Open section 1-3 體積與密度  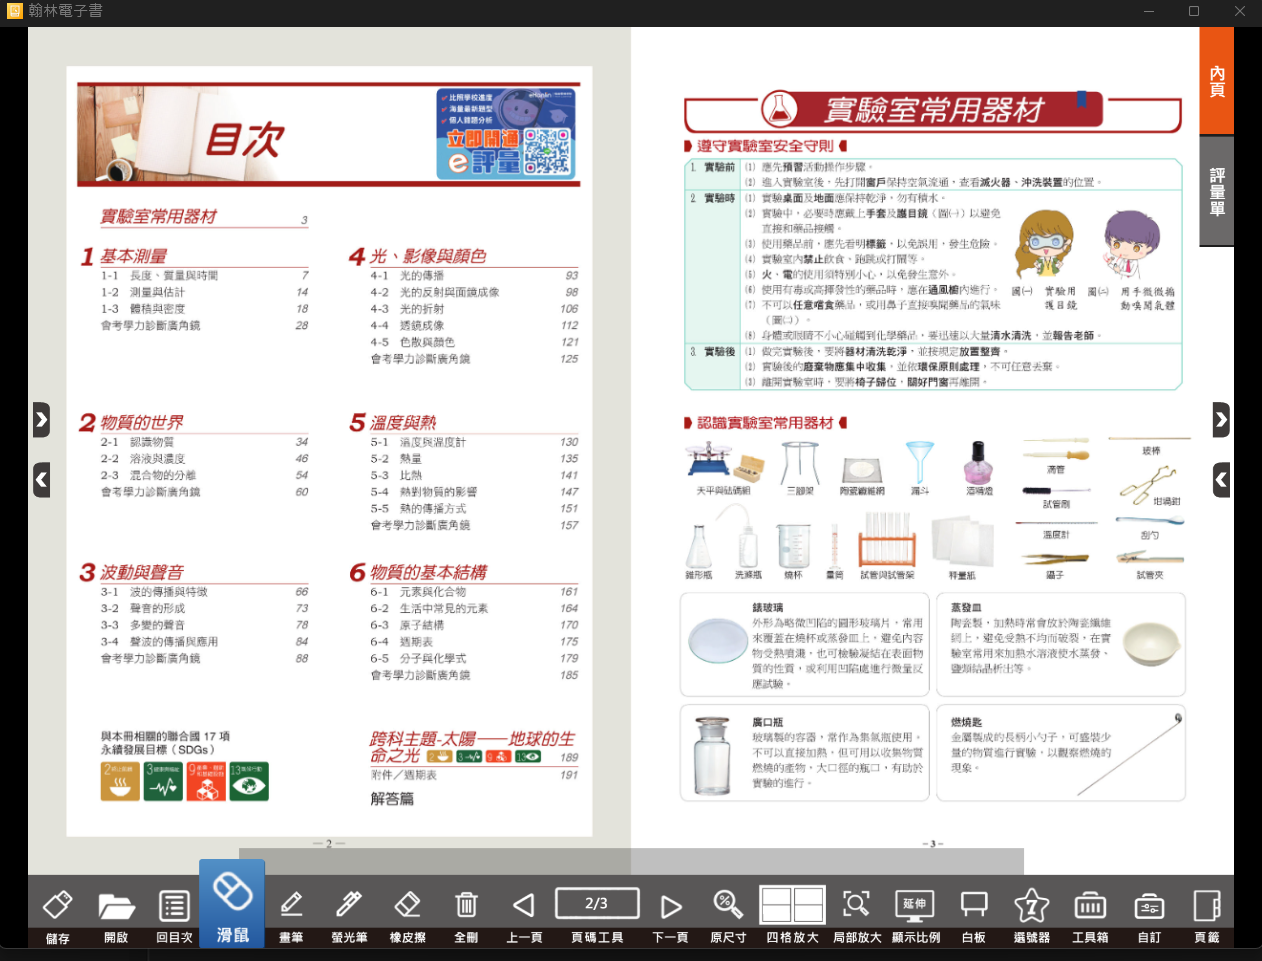pos(204,309)
